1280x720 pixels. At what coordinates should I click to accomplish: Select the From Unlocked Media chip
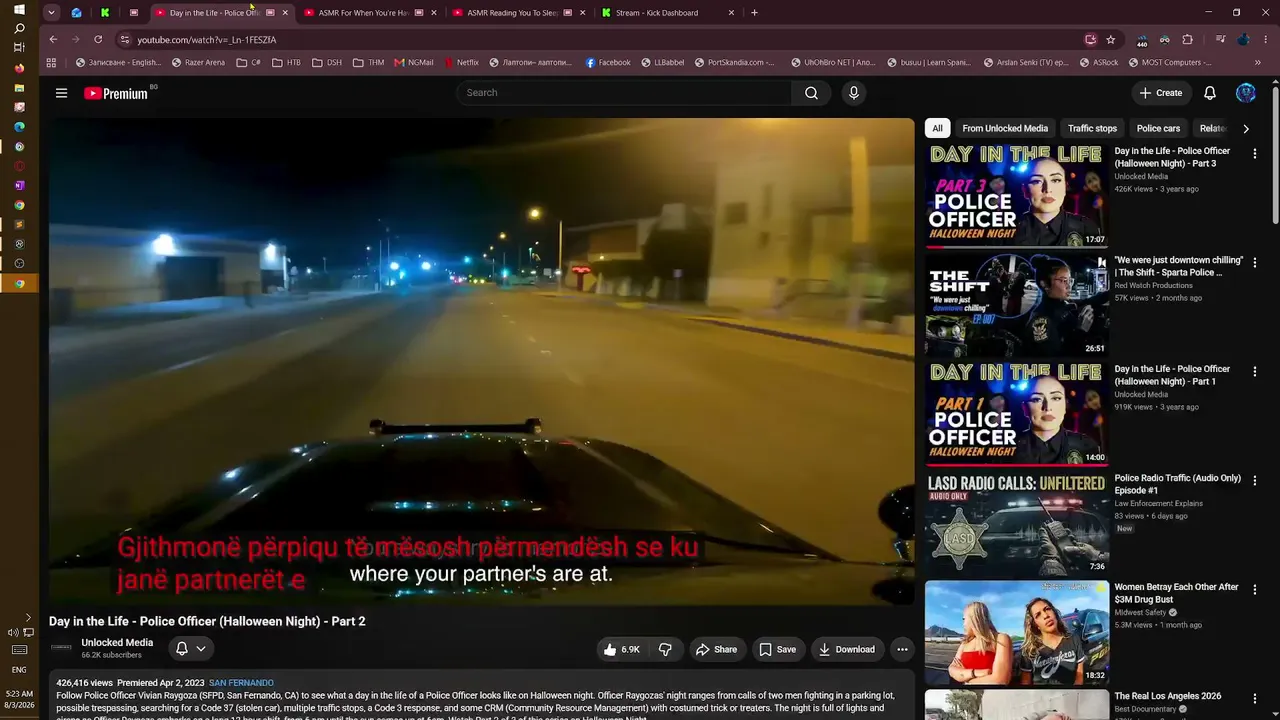coord(1005,129)
